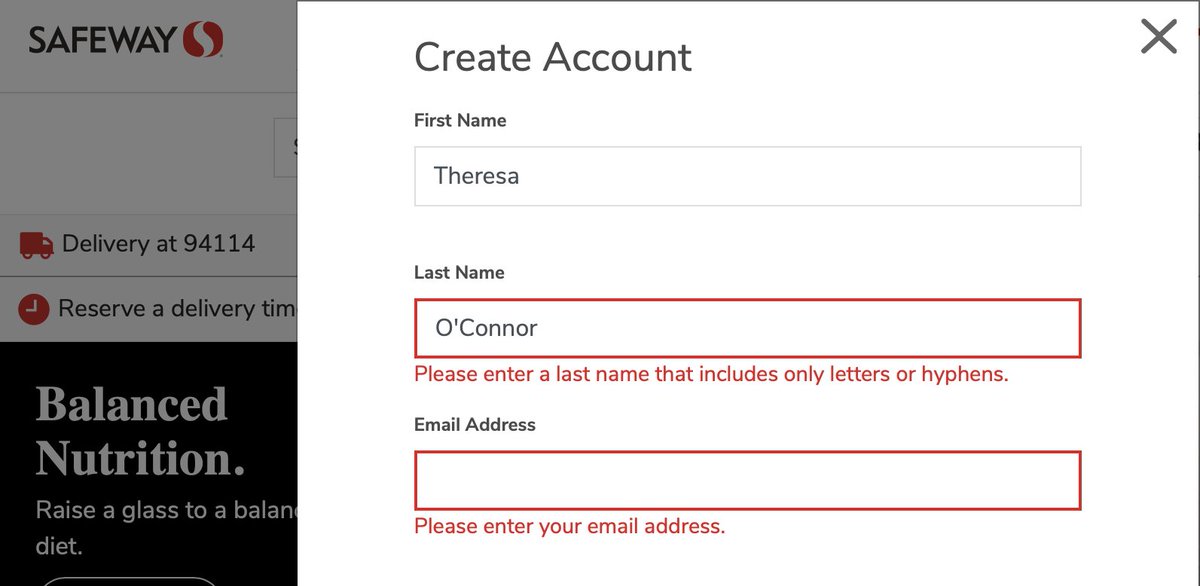1200x586 pixels.
Task: Focus the First Name field containing Theresa
Action: click(747, 177)
